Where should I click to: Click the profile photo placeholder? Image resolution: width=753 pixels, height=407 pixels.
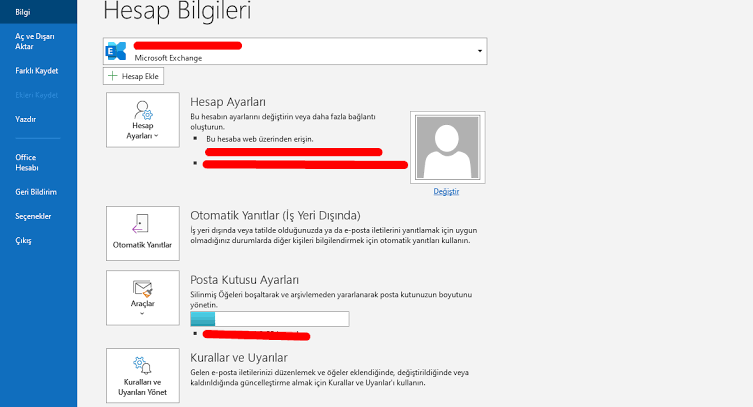click(447, 146)
